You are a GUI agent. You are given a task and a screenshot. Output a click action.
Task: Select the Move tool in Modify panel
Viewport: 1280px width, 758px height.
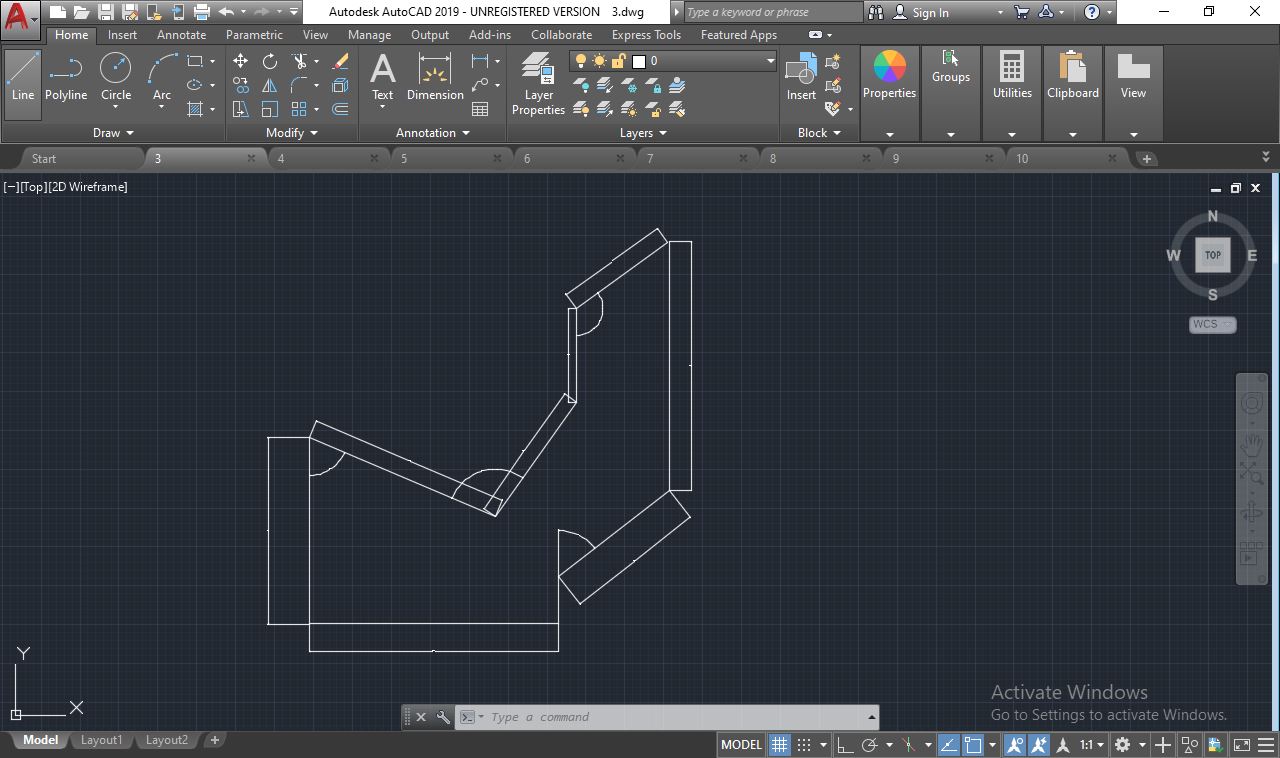click(240, 61)
